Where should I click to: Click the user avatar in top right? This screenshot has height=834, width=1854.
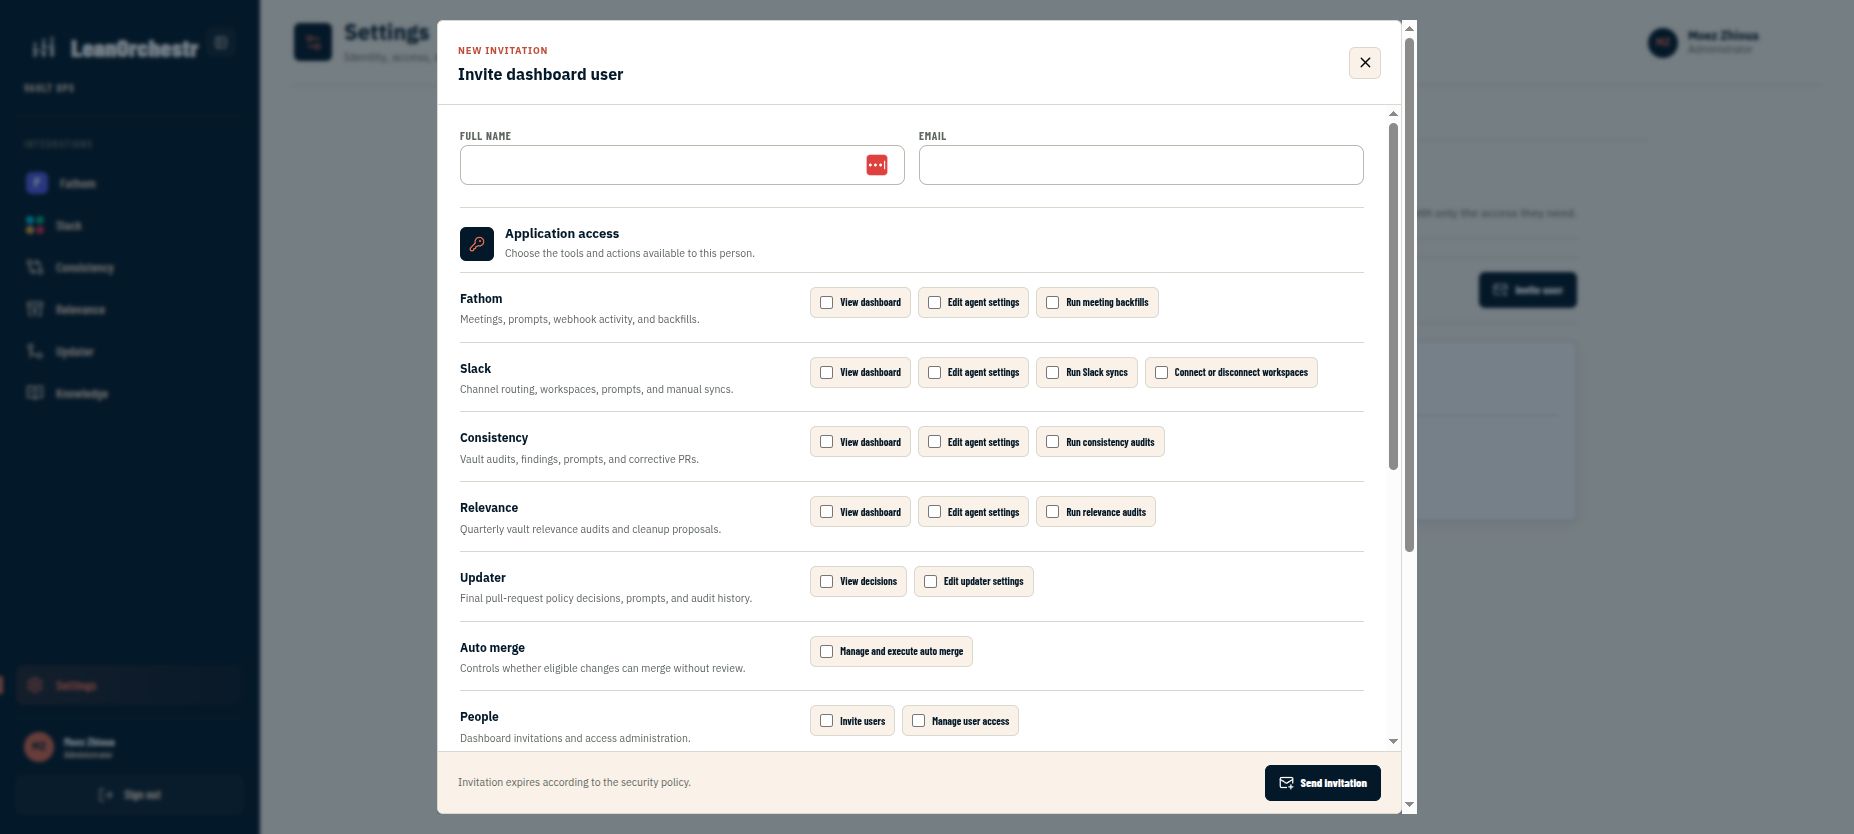click(1663, 42)
